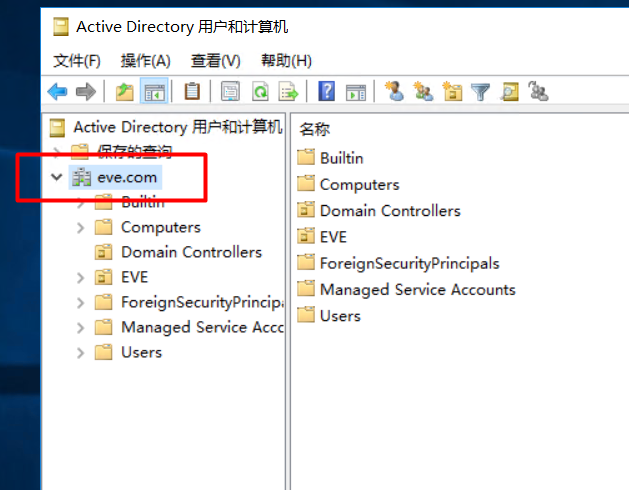Click the Forward arrow toolbar icon
629x490 pixels.
(x=86, y=91)
